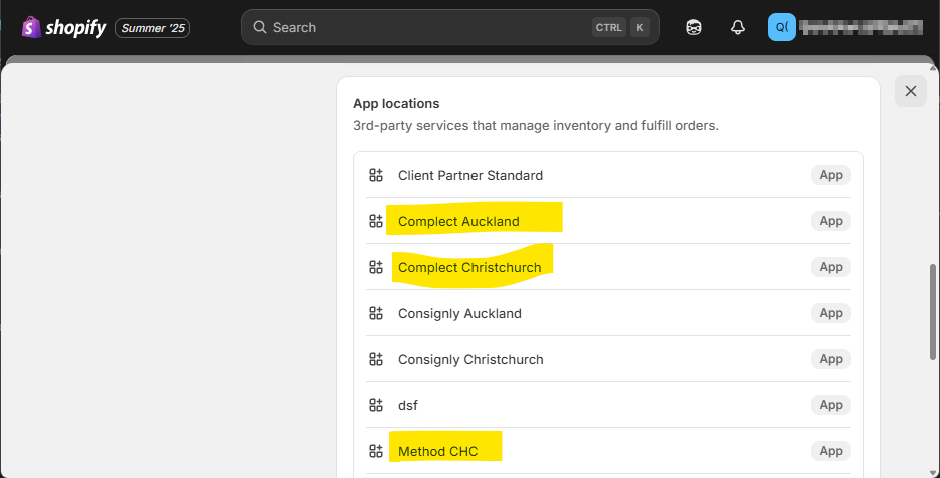940x478 pixels.
Task: Open the Sidekick assistant icon
Action: (x=694, y=28)
